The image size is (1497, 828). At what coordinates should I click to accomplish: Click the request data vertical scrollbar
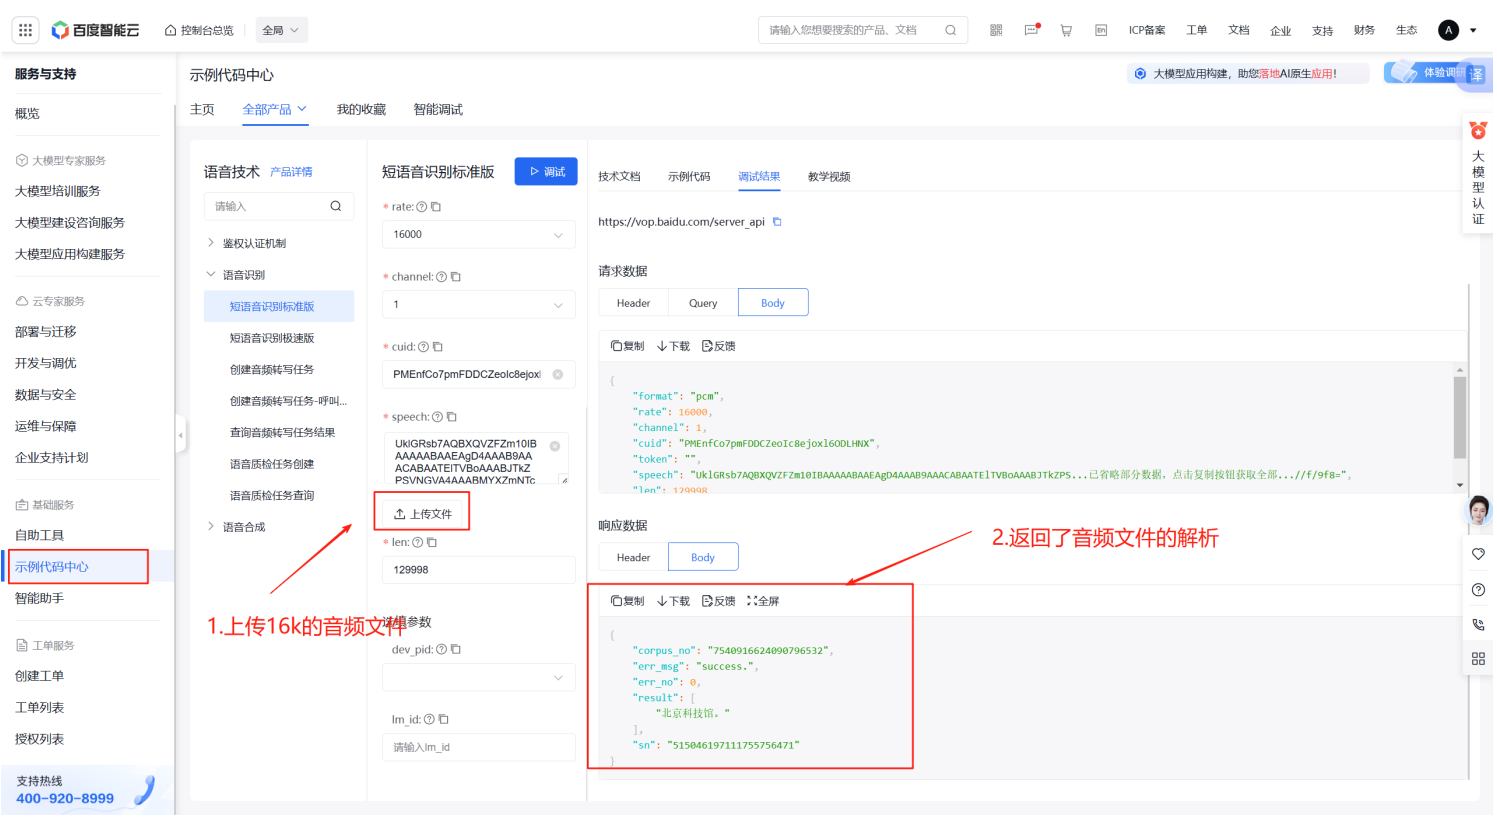pyautogui.click(x=1460, y=418)
